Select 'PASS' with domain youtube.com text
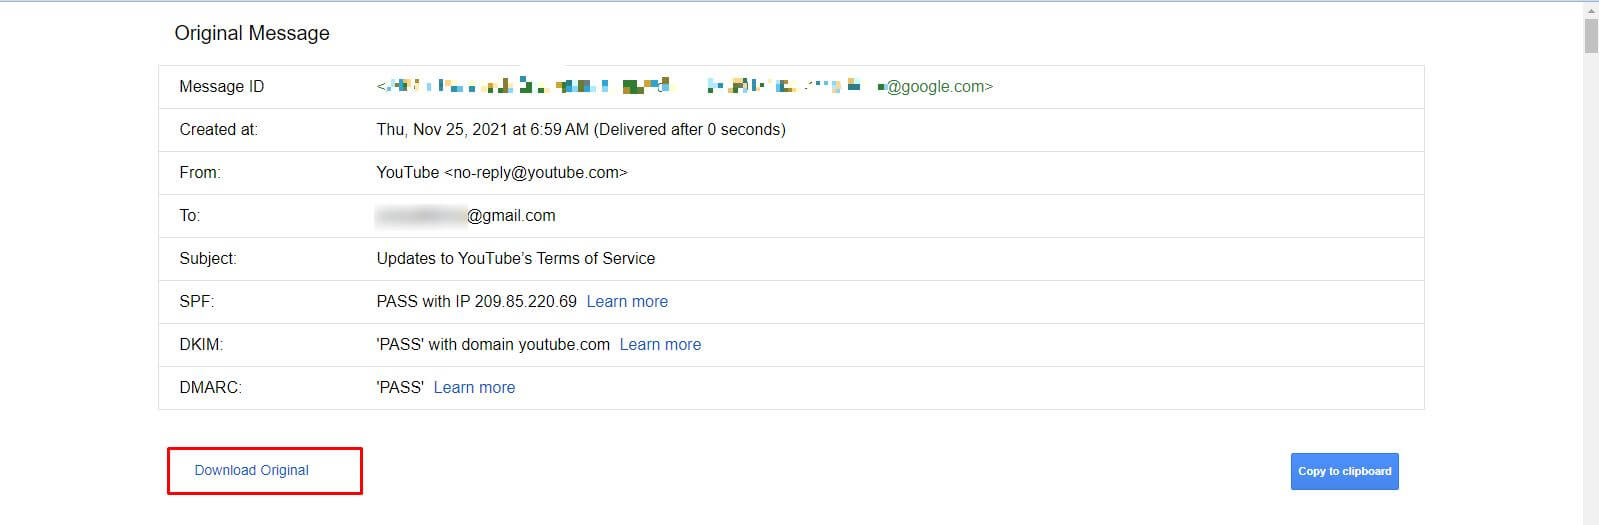Image resolution: width=1599 pixels, height=525 pixels. (x=493, y=344)
